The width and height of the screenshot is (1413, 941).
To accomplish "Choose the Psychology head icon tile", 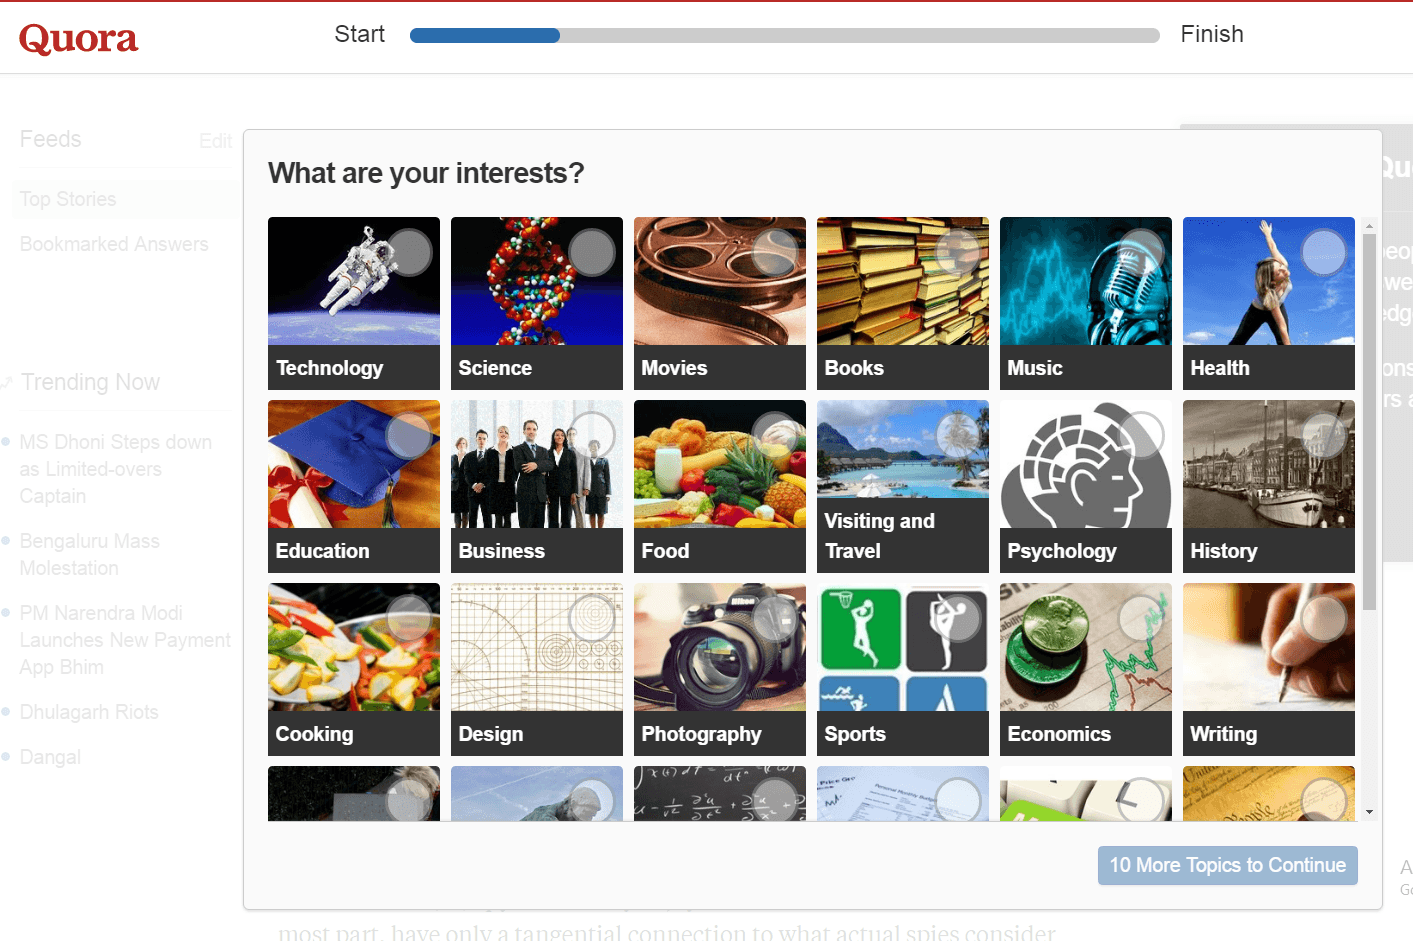I will 1086,486.
